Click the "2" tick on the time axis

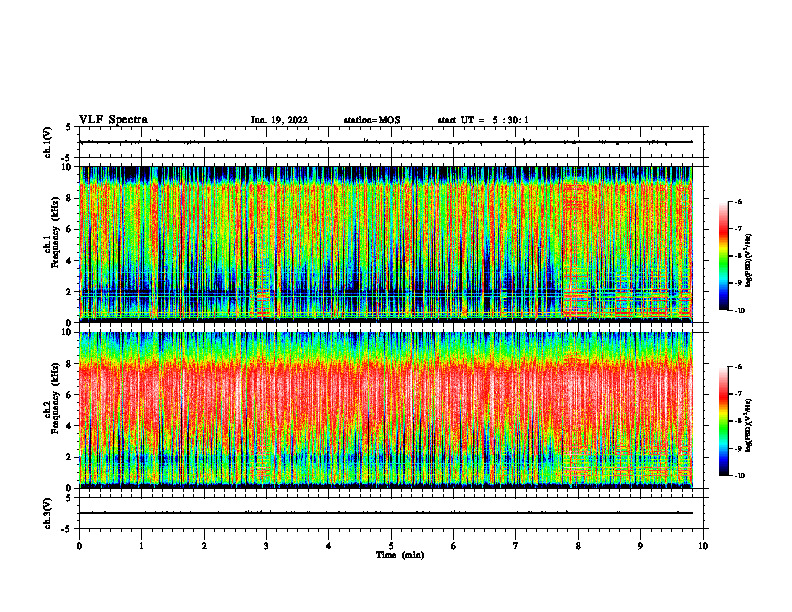pyautogui.click(x=204, y=546)
